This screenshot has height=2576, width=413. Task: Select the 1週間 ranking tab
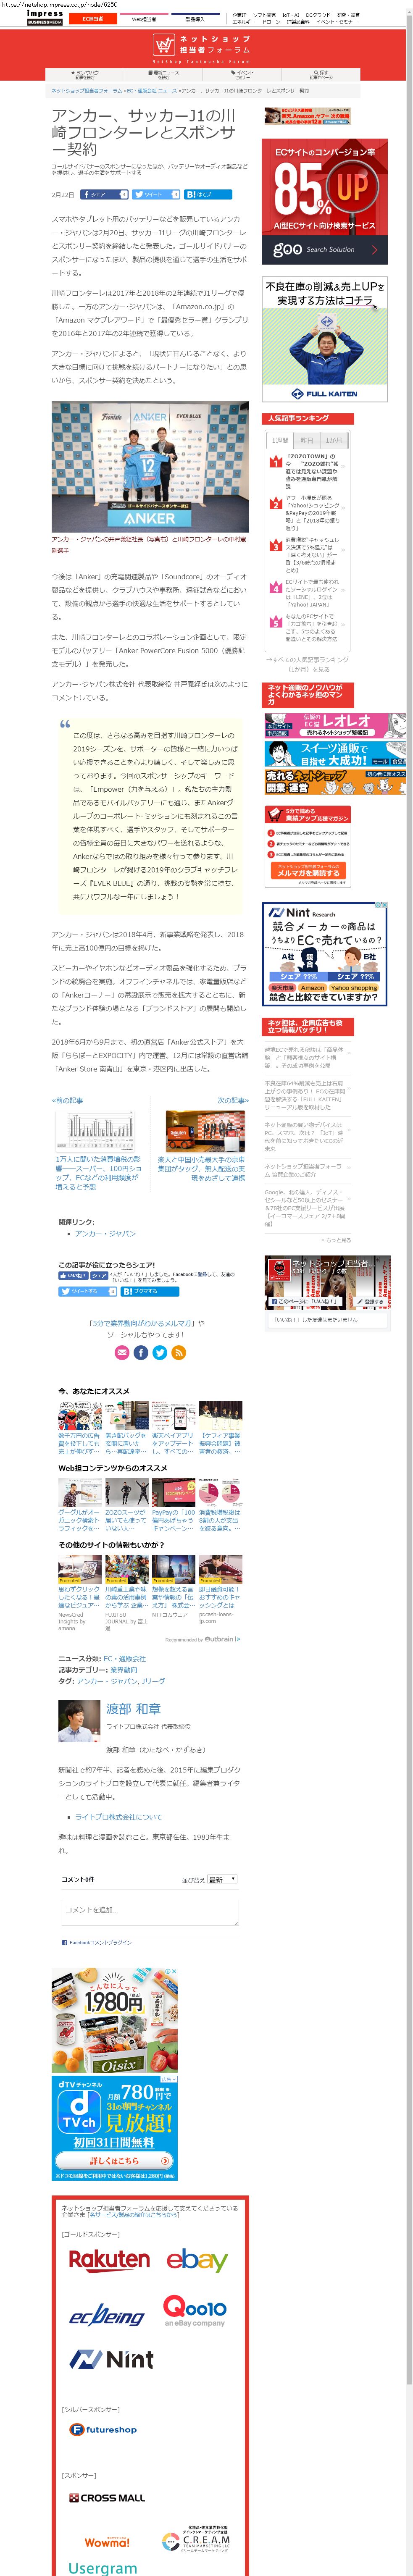pos(279,440)
